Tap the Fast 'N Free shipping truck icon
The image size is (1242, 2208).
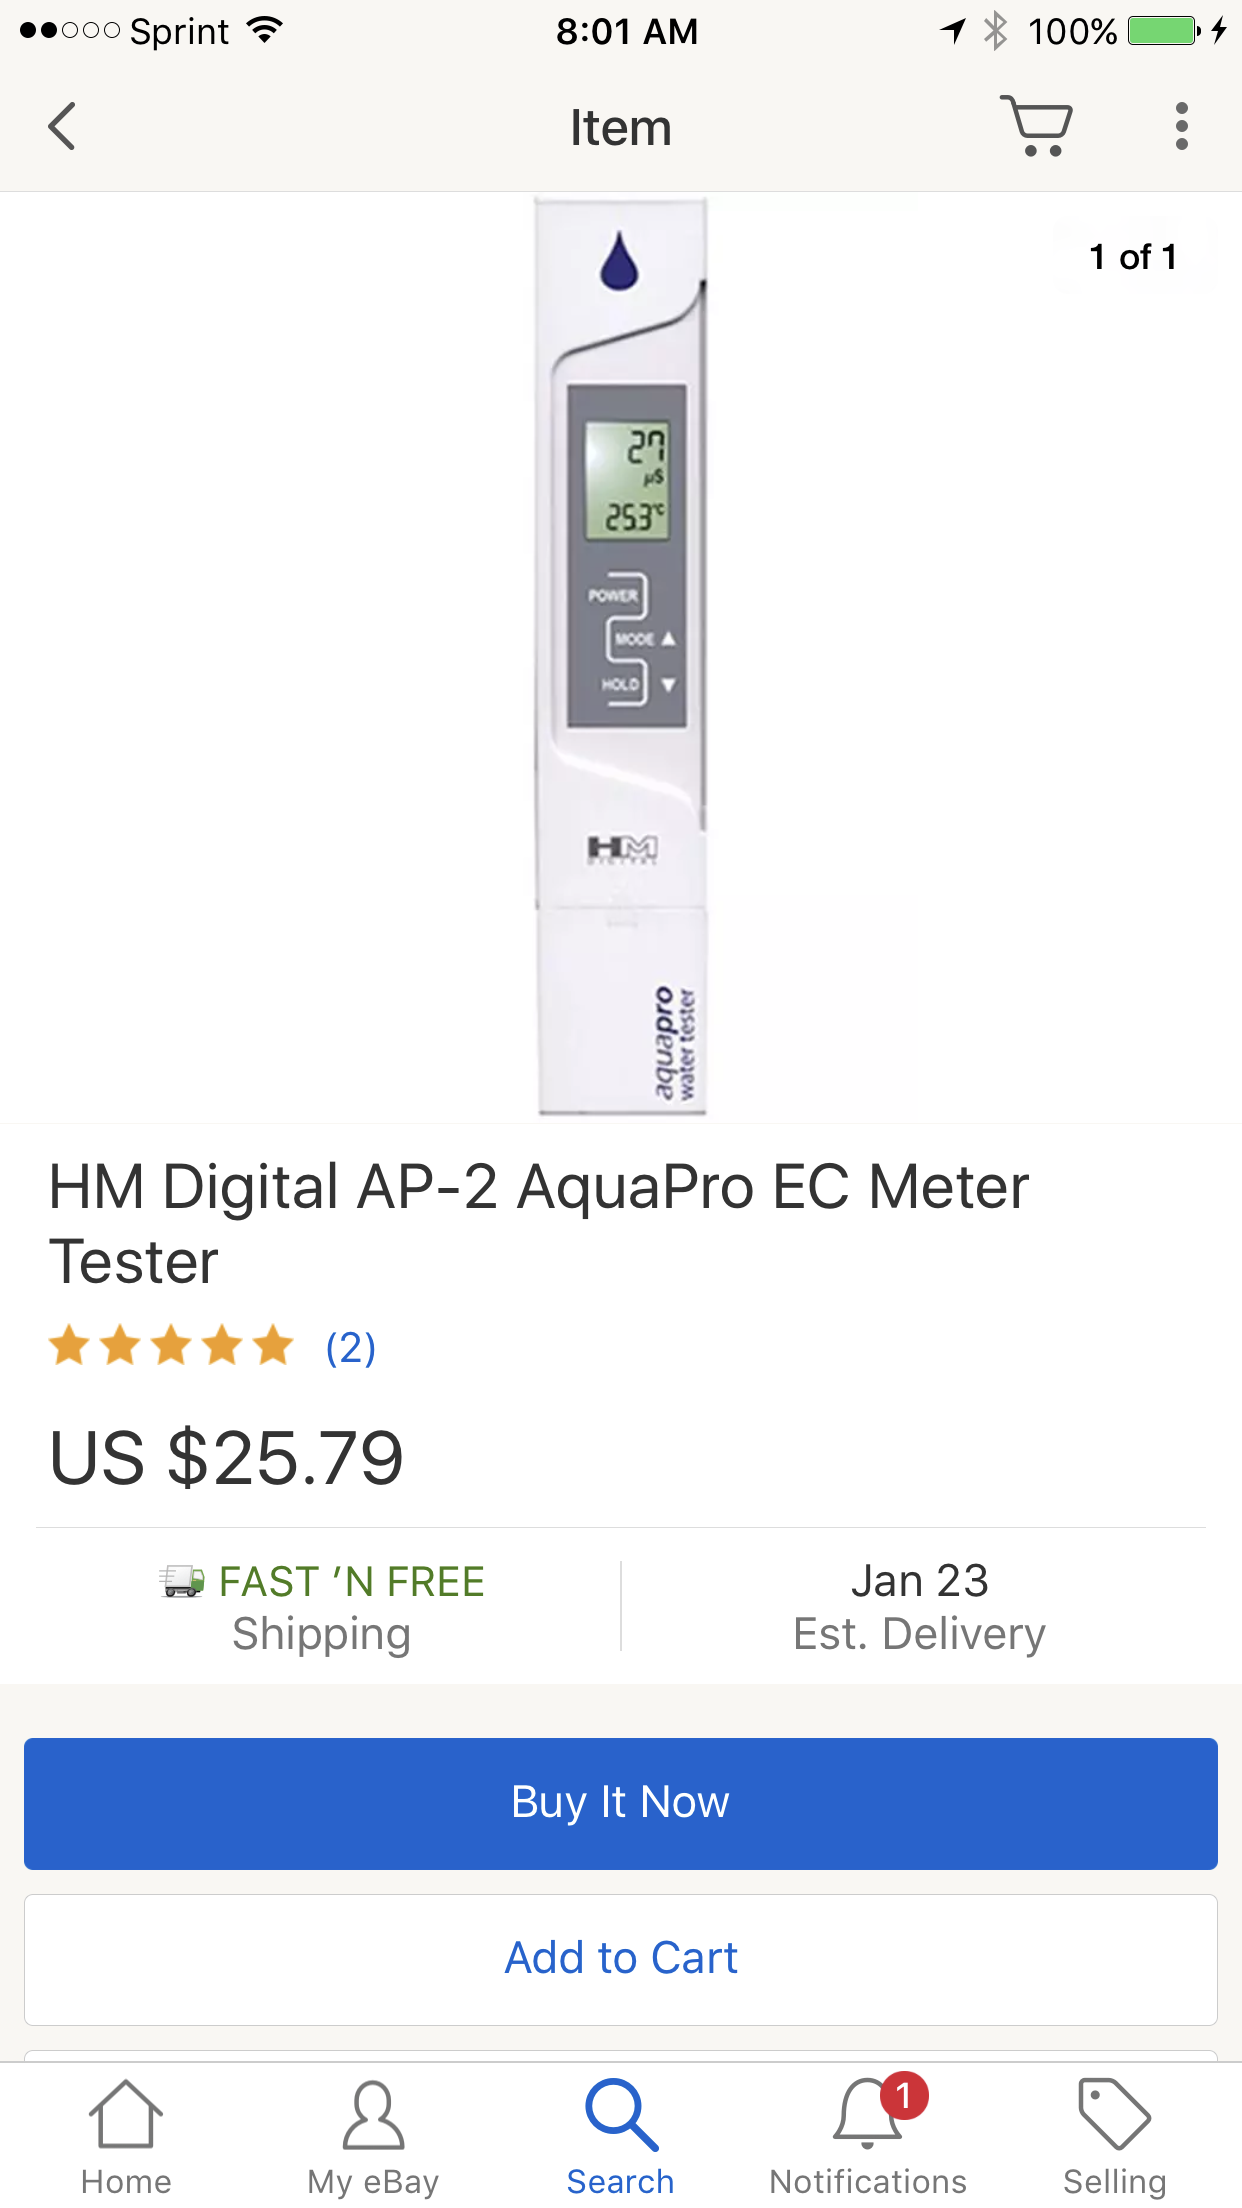182,1582
